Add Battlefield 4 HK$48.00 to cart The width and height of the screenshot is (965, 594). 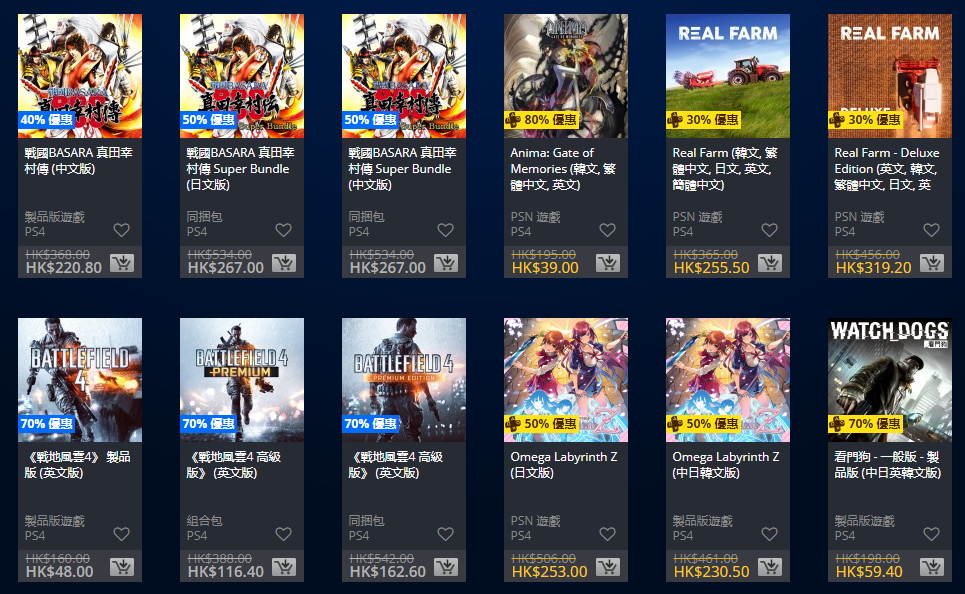click(122, 568)
